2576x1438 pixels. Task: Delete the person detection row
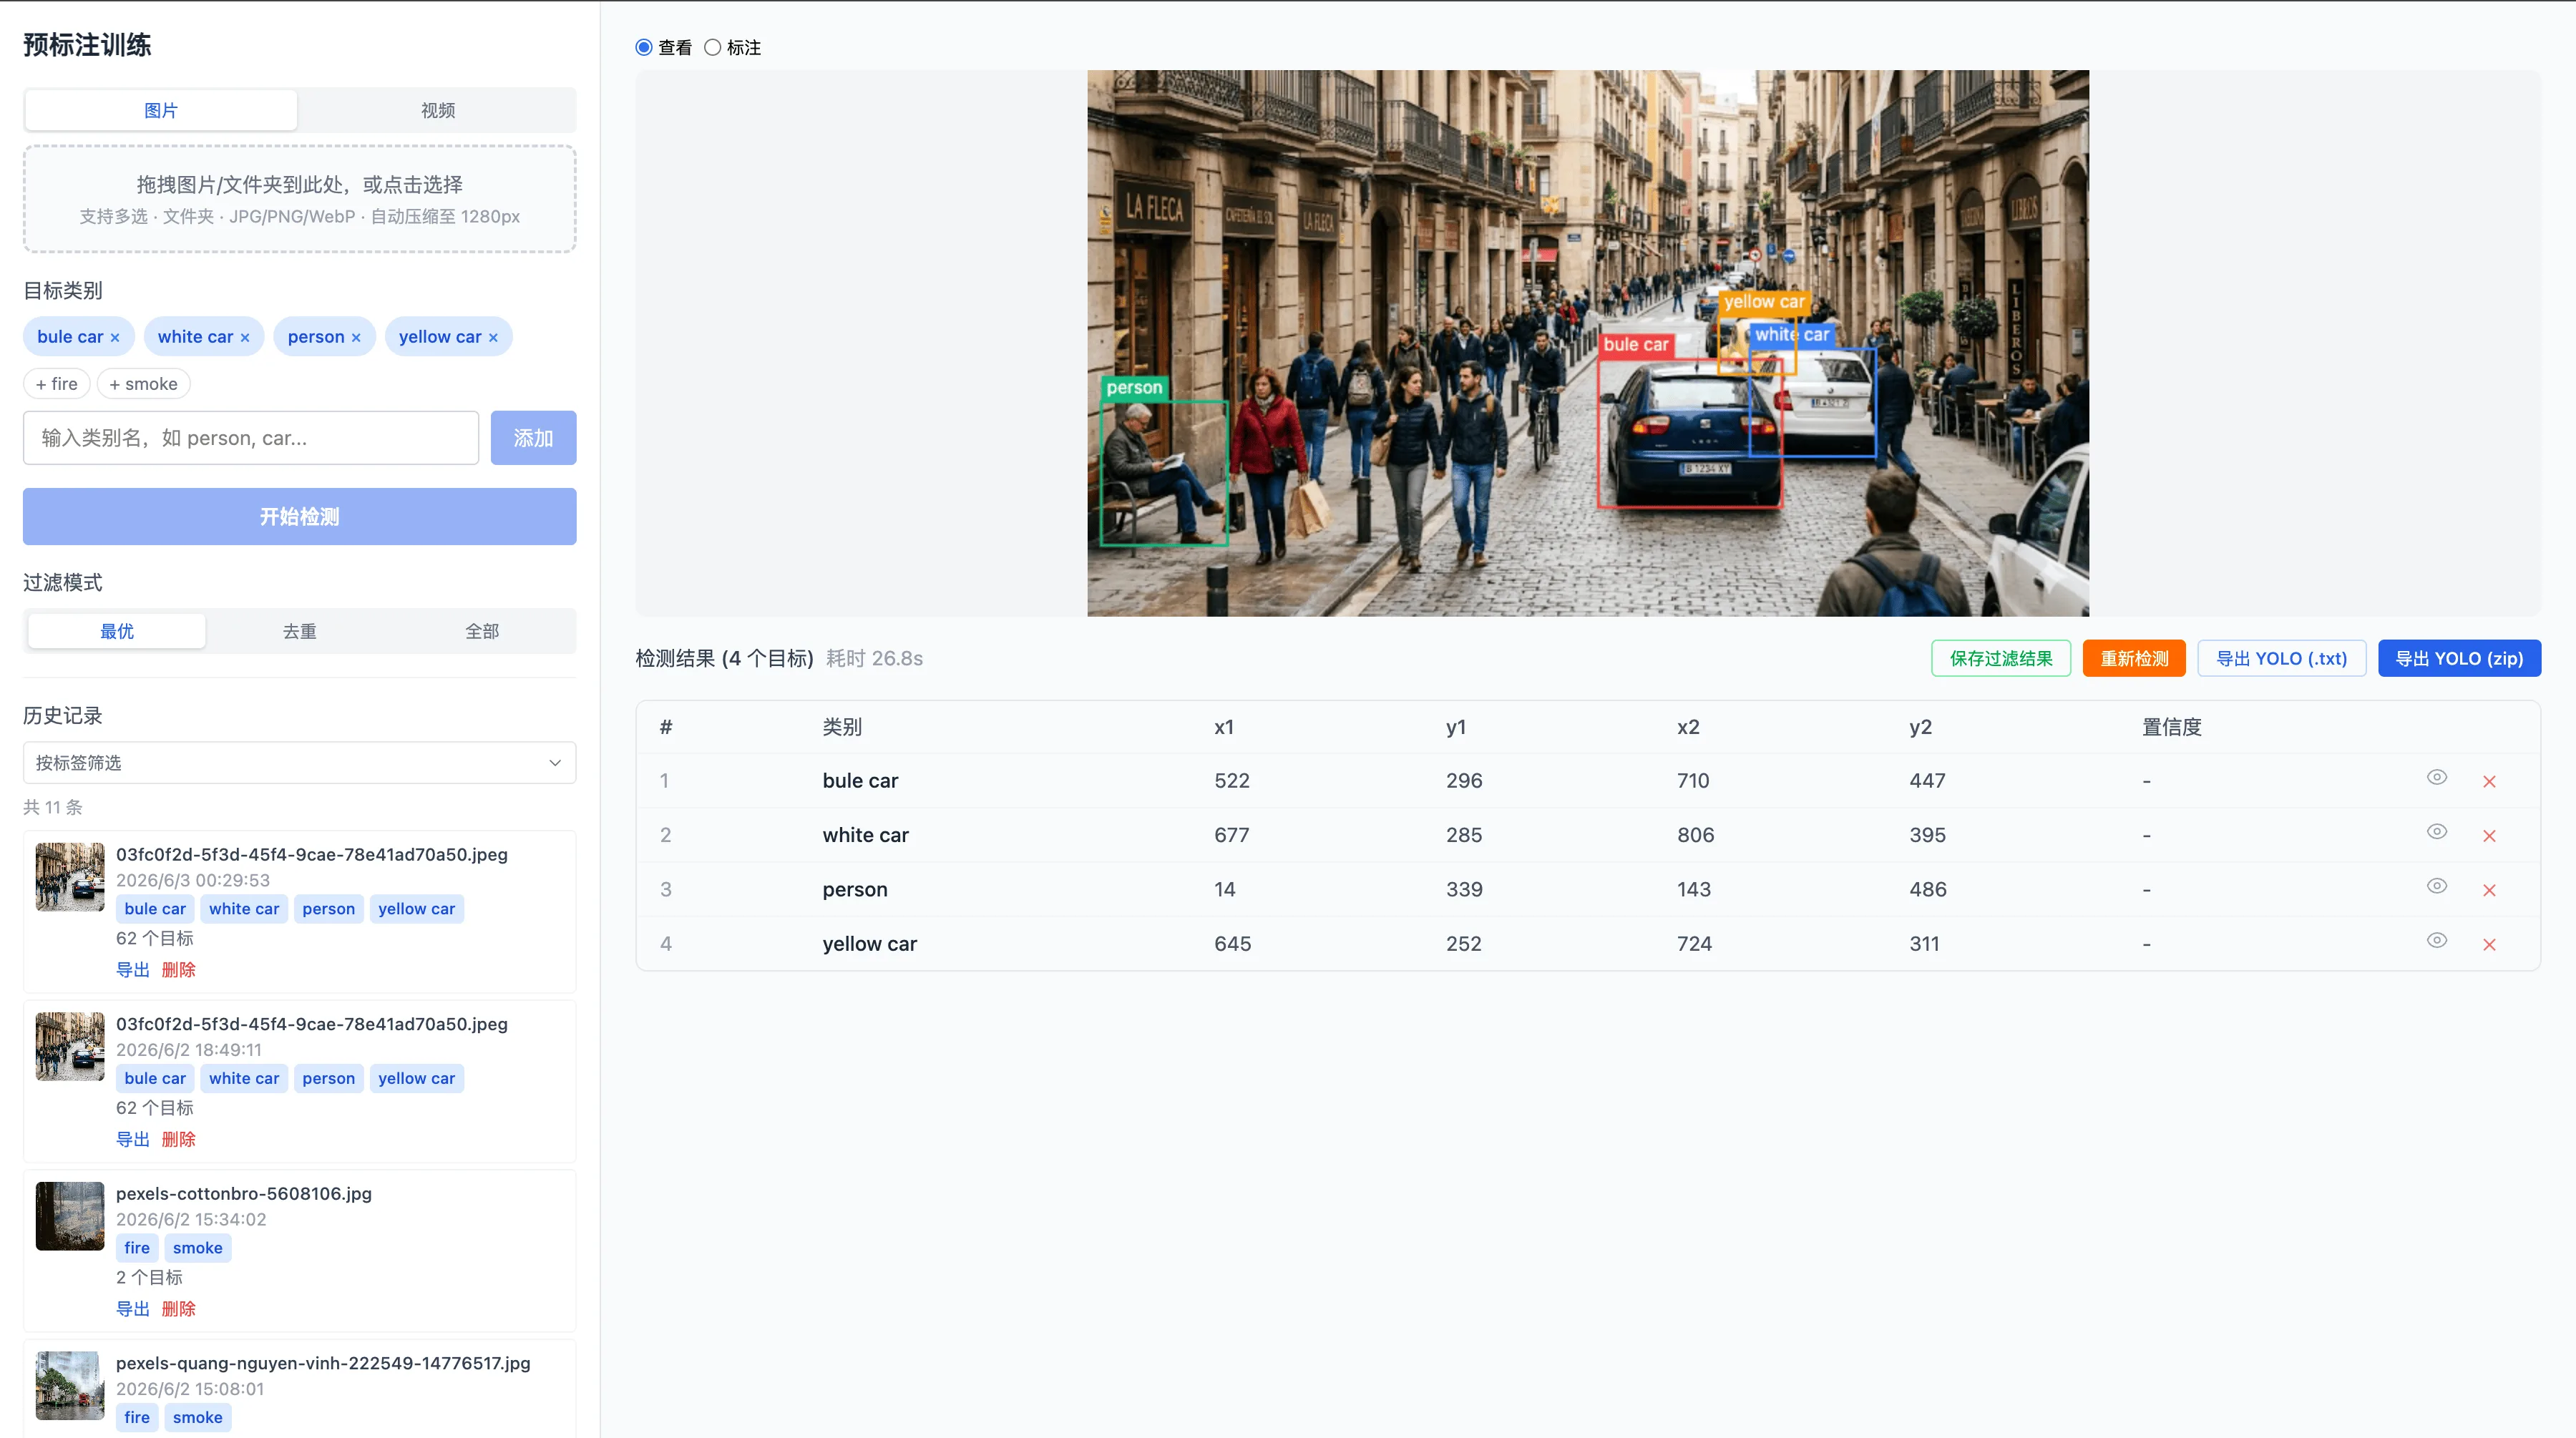point(2489,890)
